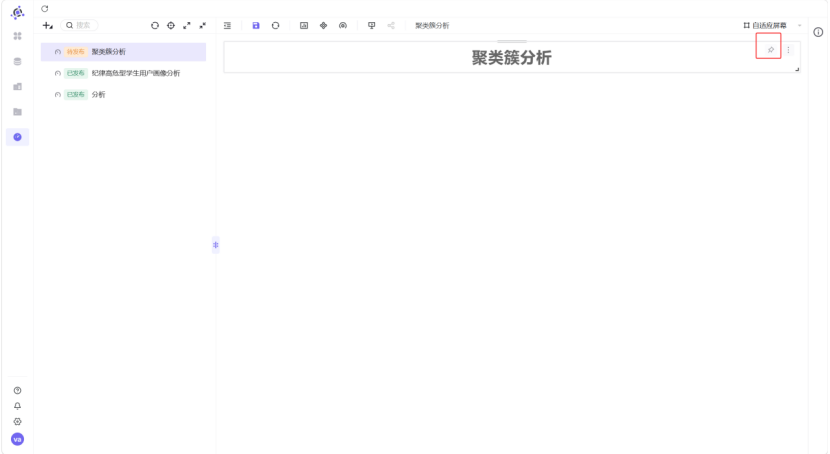Viewport: 830px width, 454px height.
Task: Click the pin icon on the title widget
Action: pos(771,50)
